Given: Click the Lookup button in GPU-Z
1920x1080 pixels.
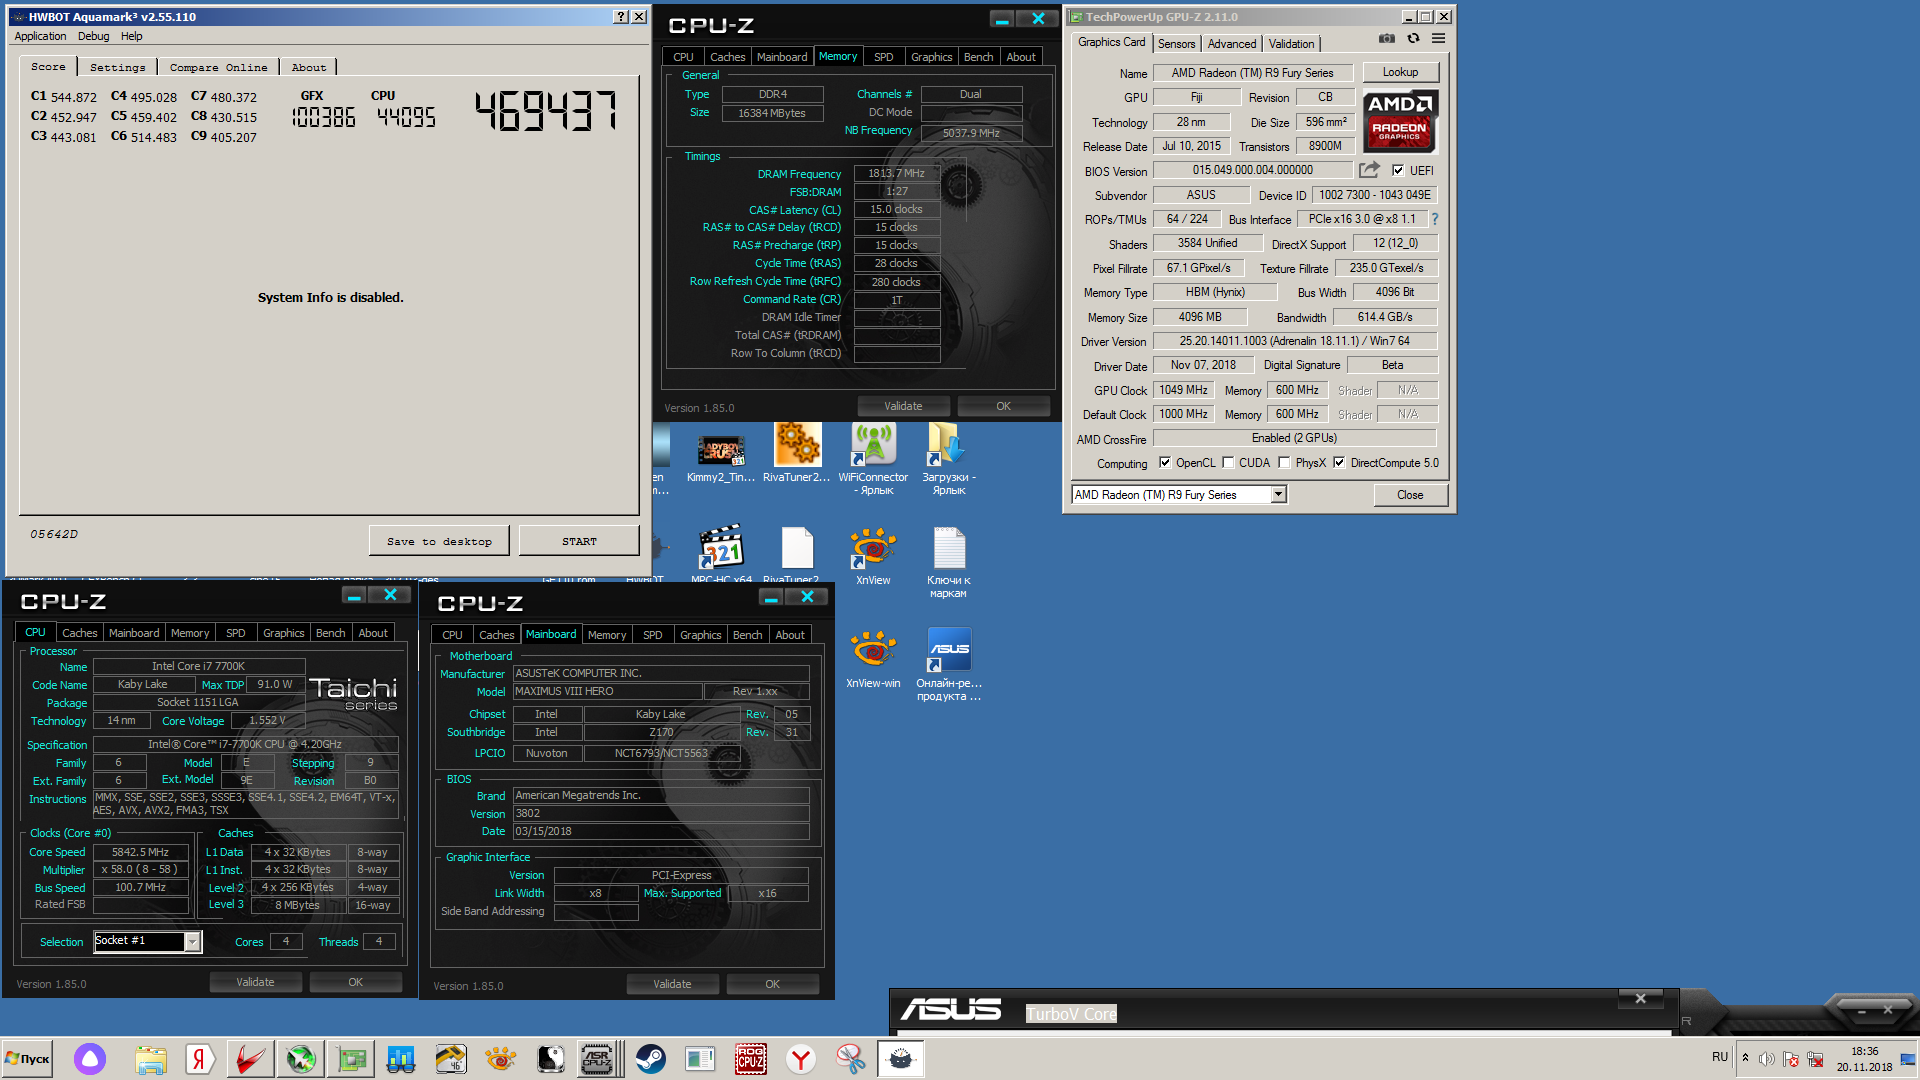Looking at the screenshot, I should pyautogui.click(x=1400, y=72).
